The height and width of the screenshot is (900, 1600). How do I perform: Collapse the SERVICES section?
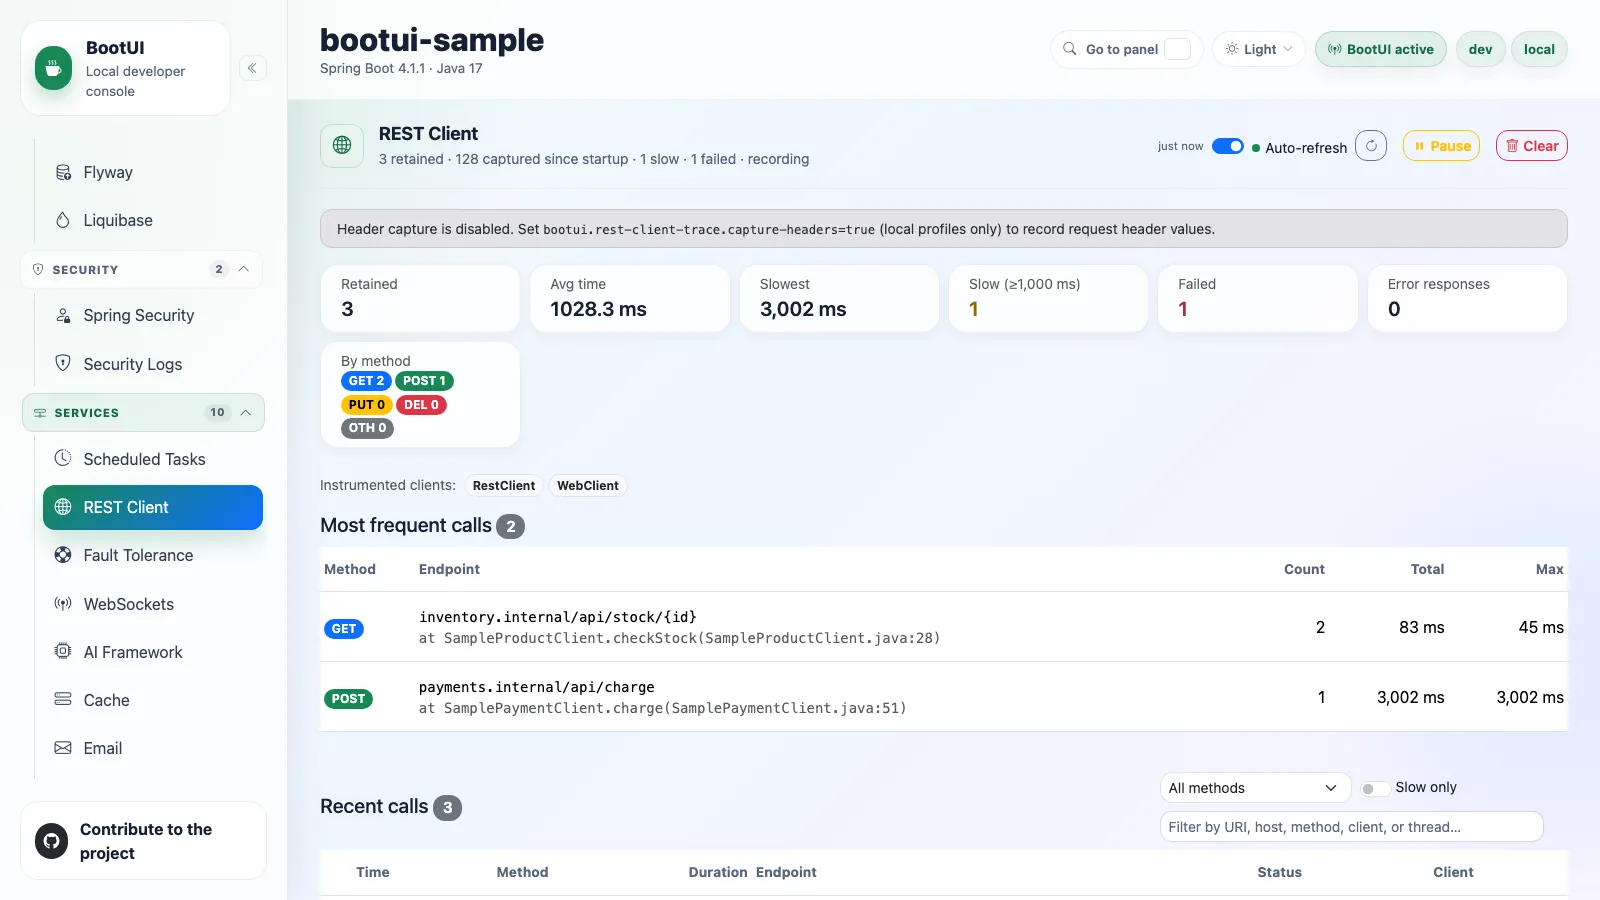[x=143, y=413]
